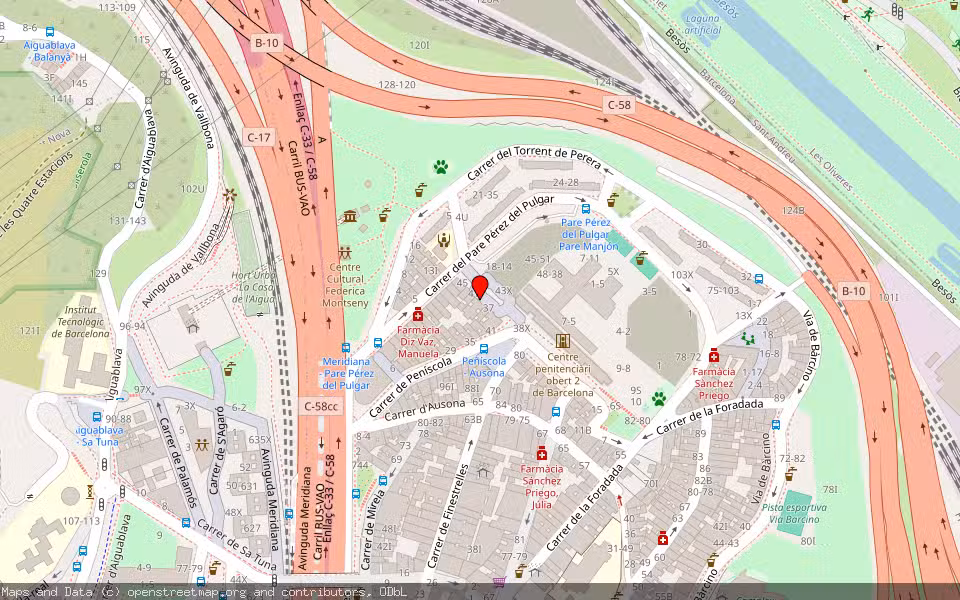Open the metro station icon at Meridiana - Pare Pérez del Pulgar
Viewport: 960px width, 600px height.
pyautogui.click(x=346, y=348)
